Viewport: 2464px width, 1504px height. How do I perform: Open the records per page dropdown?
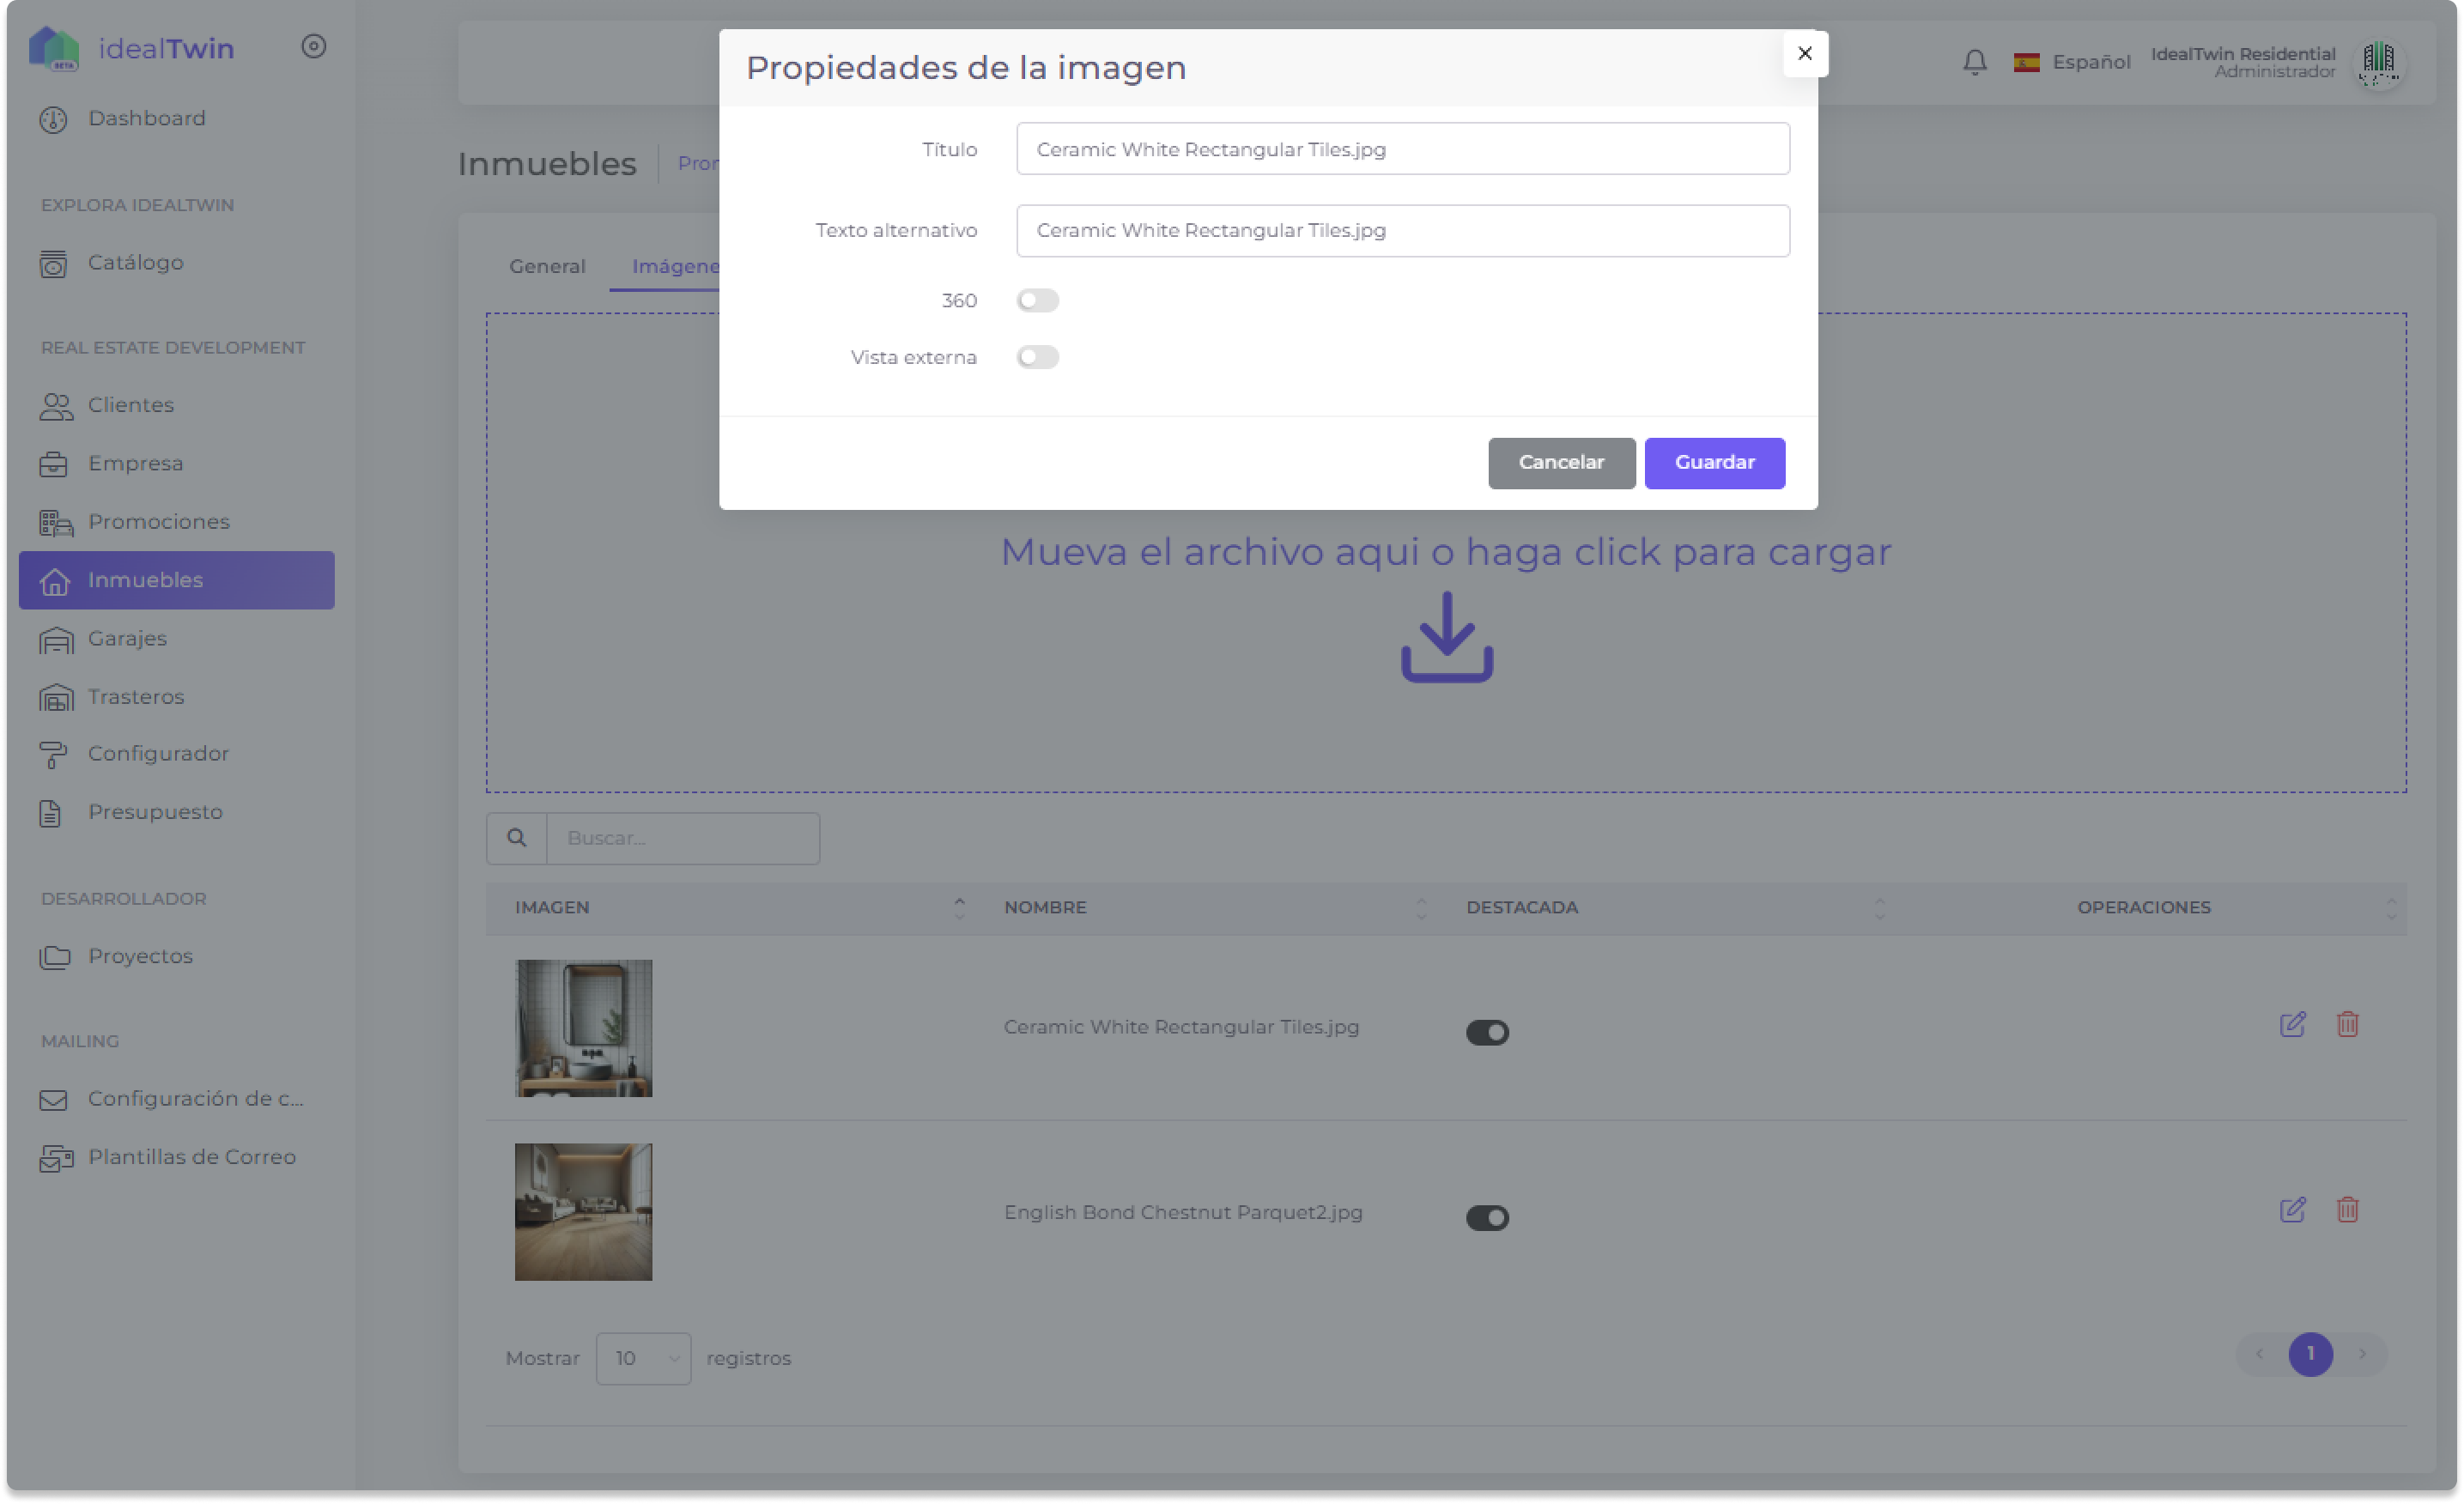coord(643,1358)
